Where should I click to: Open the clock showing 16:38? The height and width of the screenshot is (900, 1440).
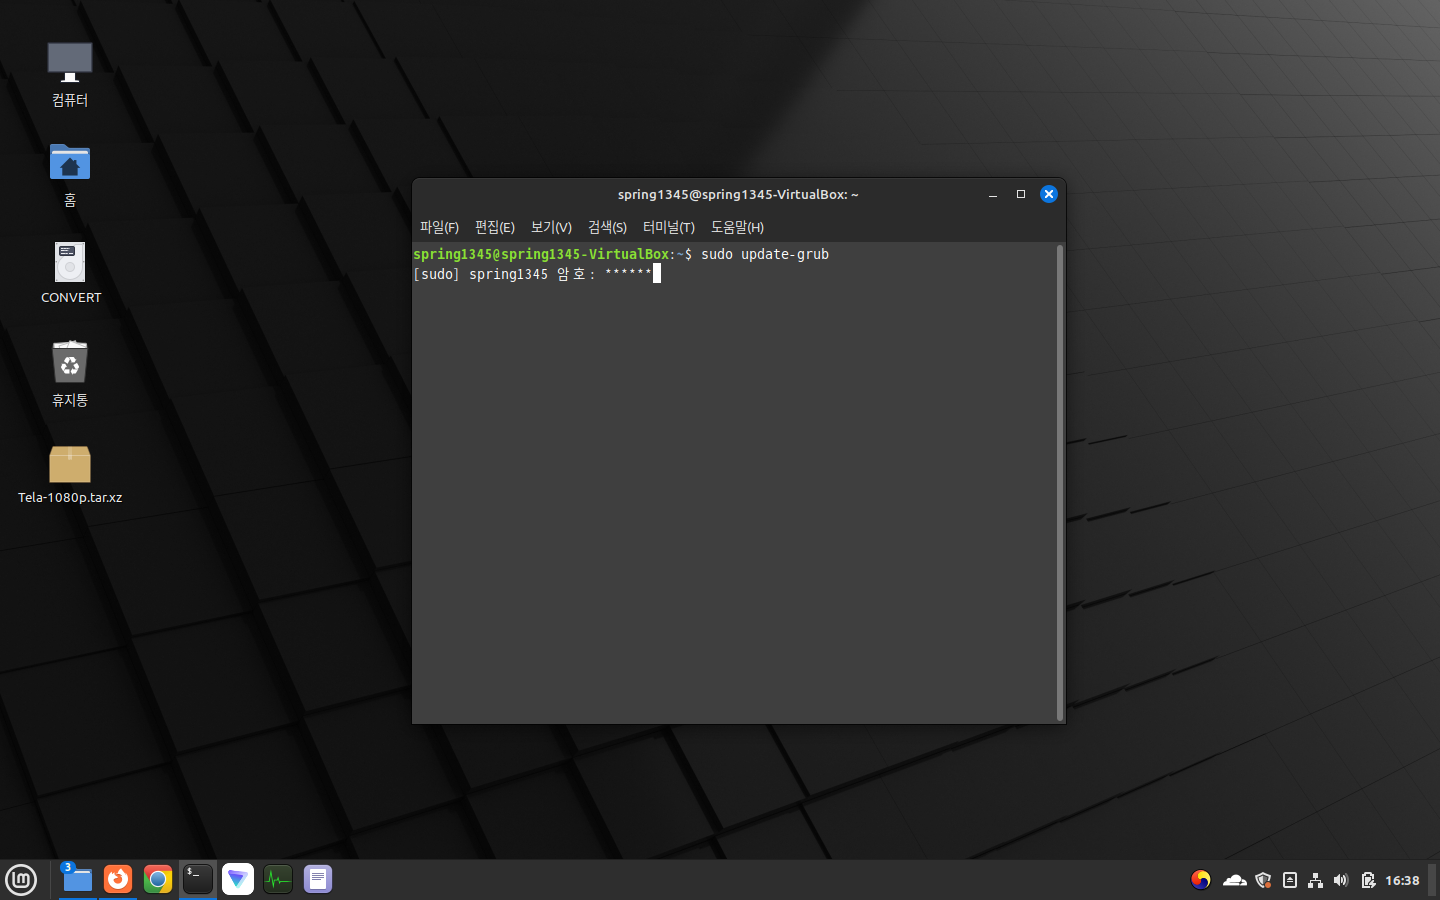tap(1402, 880)
